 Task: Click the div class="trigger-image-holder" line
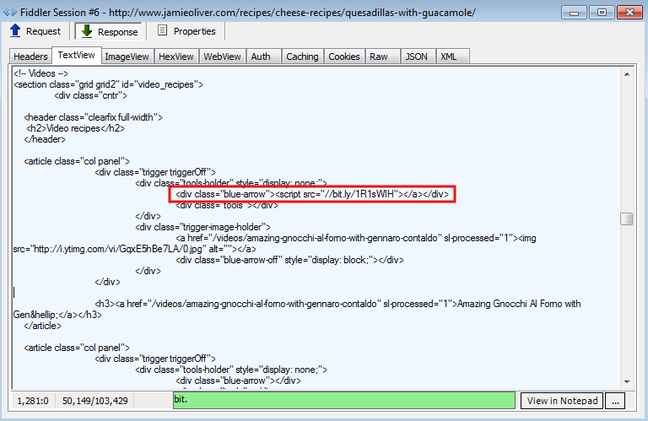(x=203, y=227)
